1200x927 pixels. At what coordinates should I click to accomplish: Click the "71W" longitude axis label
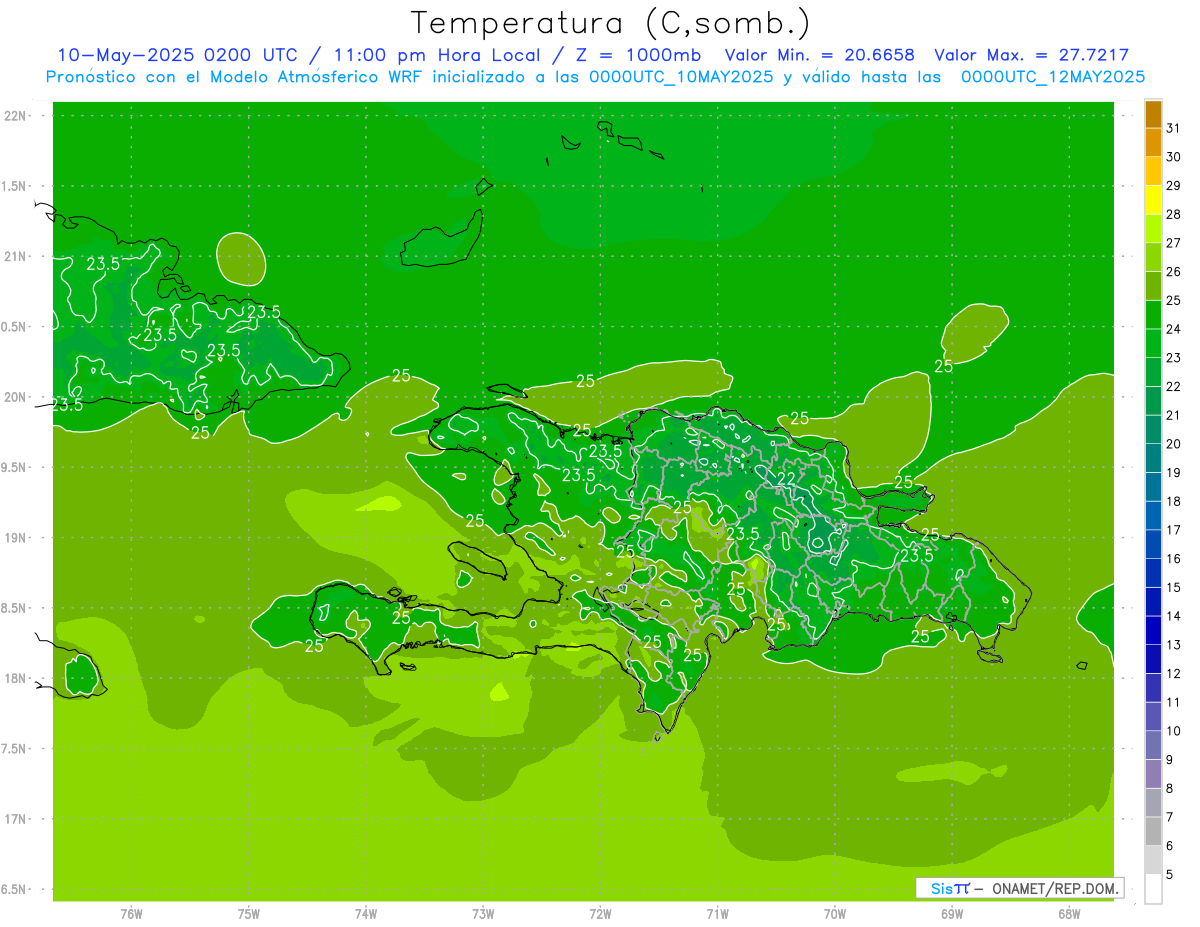pyautogui.click(x=717, y=914)
